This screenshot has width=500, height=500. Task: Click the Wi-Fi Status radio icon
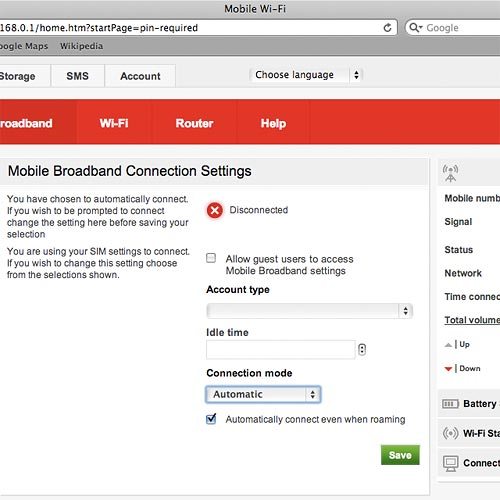pos(450,433)
